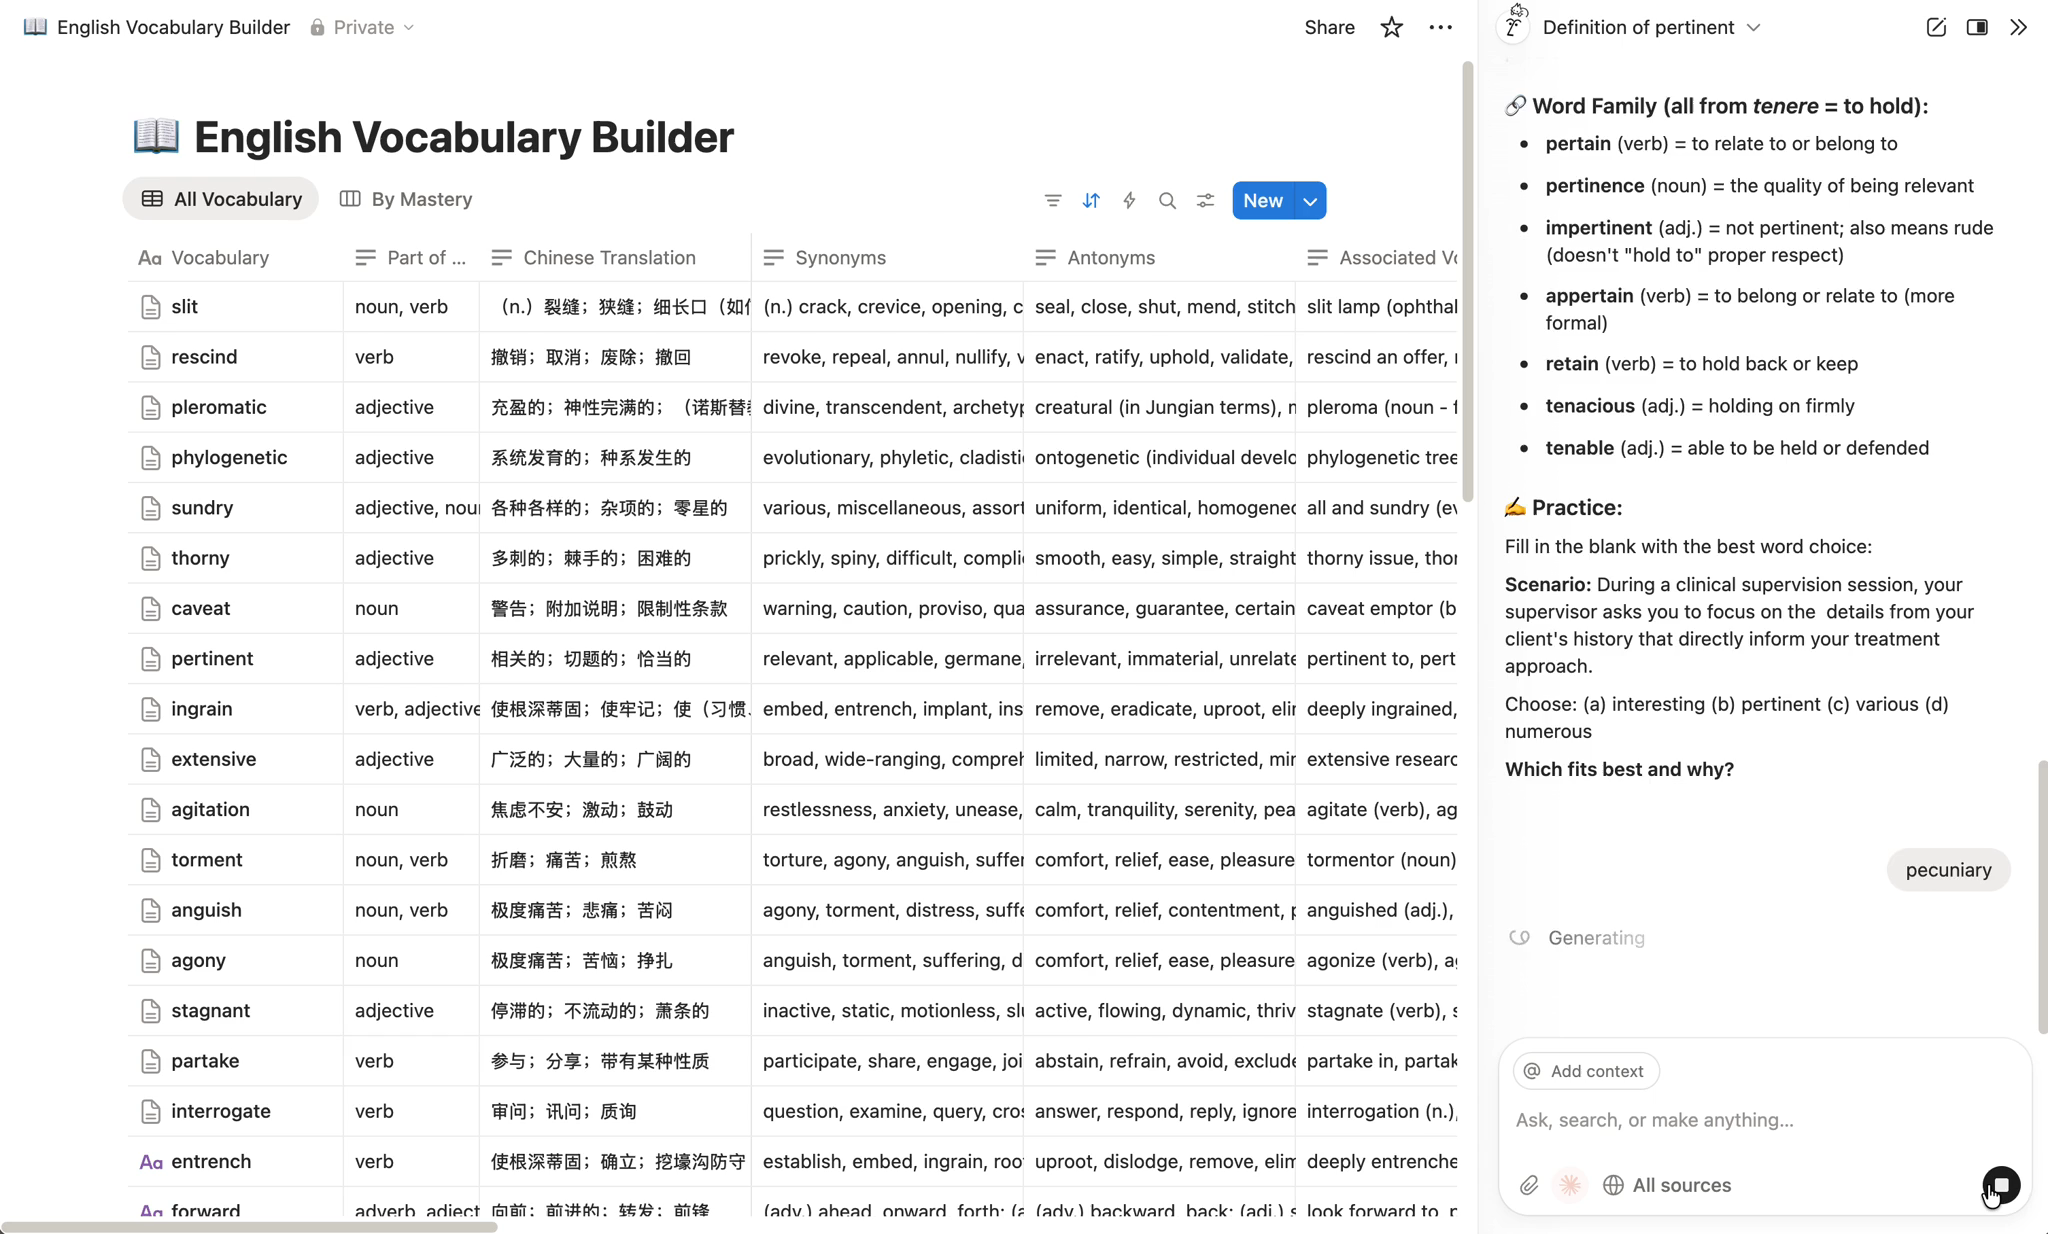Screen dimensions: 2048x1234
Task: Click the Ask, search, or make anything field
Action: (1700, 1119)
